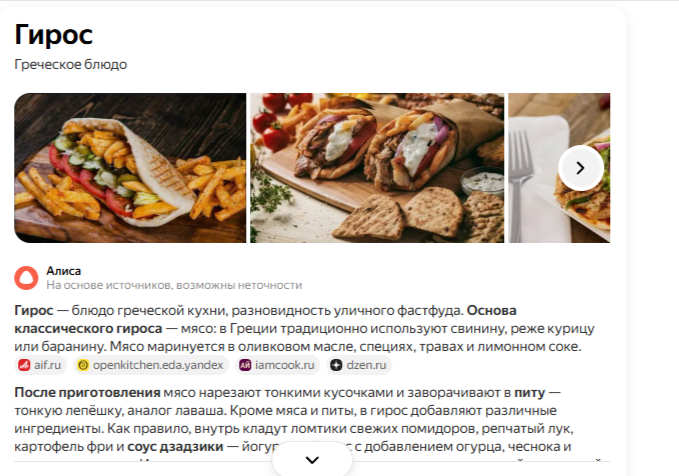This screenshot has width=679, height=476.
Task: Open the photo of two gyros wraps
Action: pyautogui.click(x=377, y=168)
